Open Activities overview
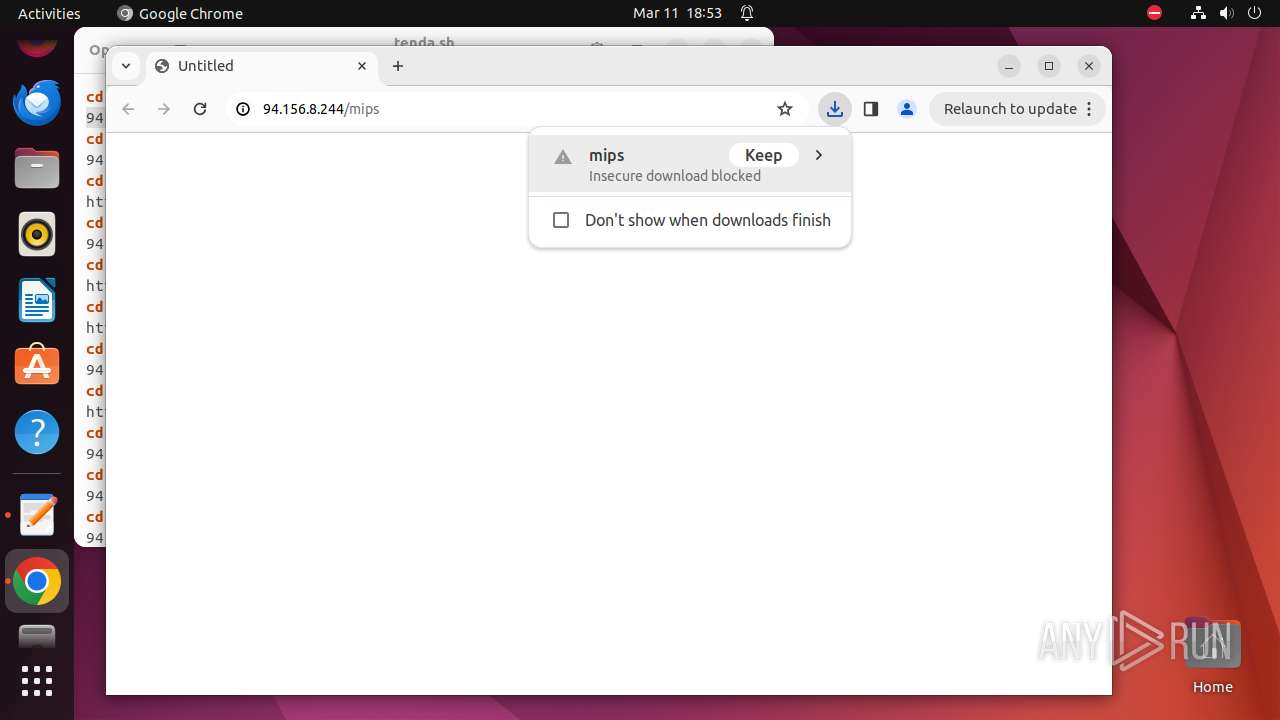 click(x=49, y=13)
